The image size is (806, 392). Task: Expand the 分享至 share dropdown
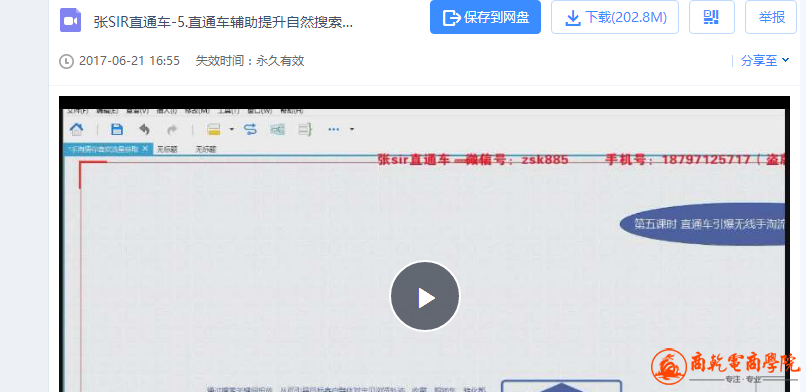pyautogui.click(x=765, y=61)
